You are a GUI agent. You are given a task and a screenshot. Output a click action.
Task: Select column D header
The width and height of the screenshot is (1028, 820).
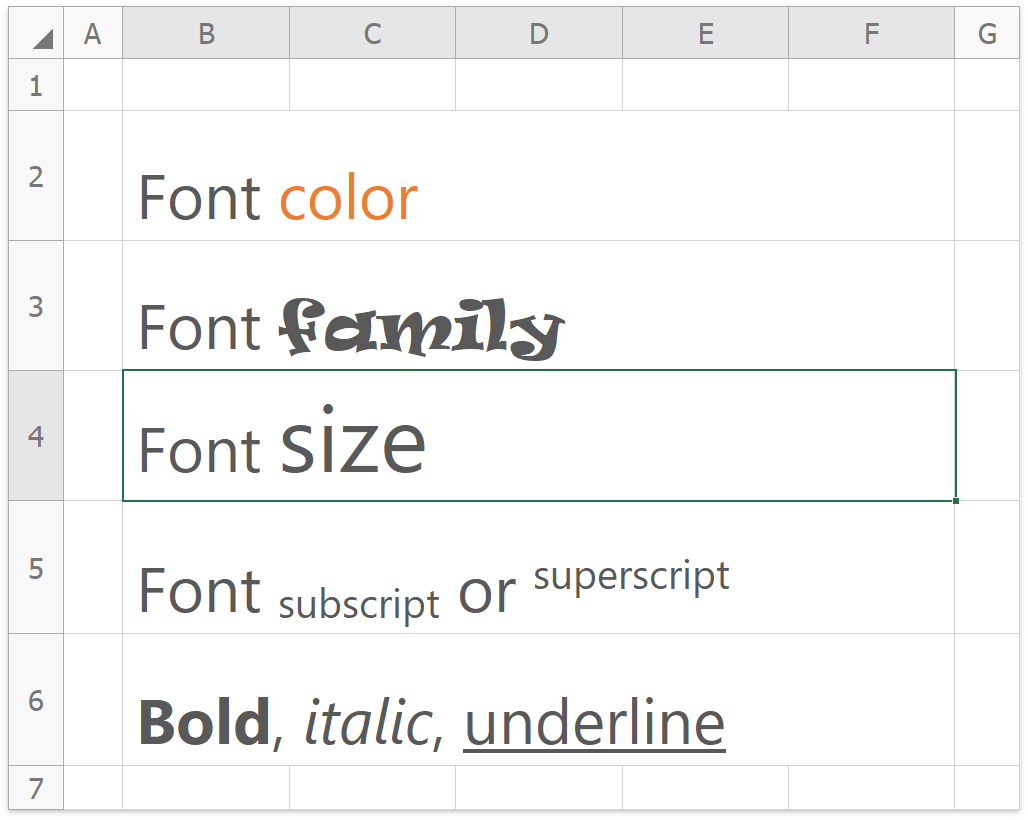click(539, 34)
